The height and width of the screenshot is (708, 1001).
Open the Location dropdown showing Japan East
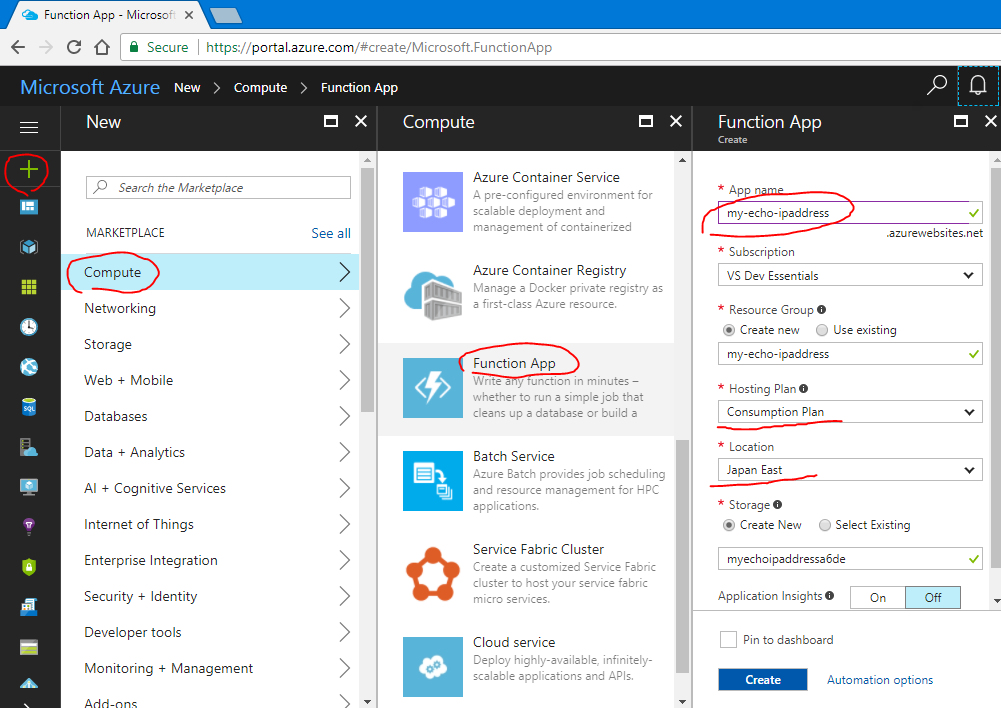pos(850,470)
